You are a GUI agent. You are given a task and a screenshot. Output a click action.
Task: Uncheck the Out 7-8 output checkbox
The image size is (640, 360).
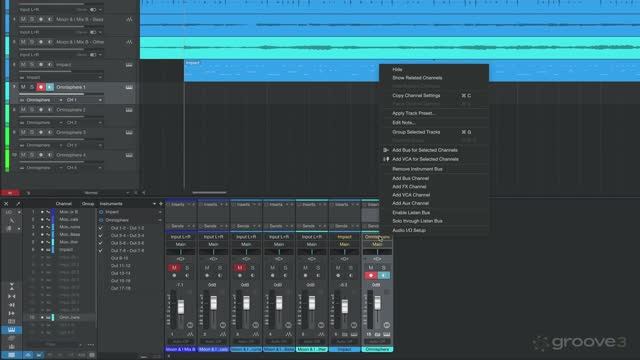click(101, 251)
